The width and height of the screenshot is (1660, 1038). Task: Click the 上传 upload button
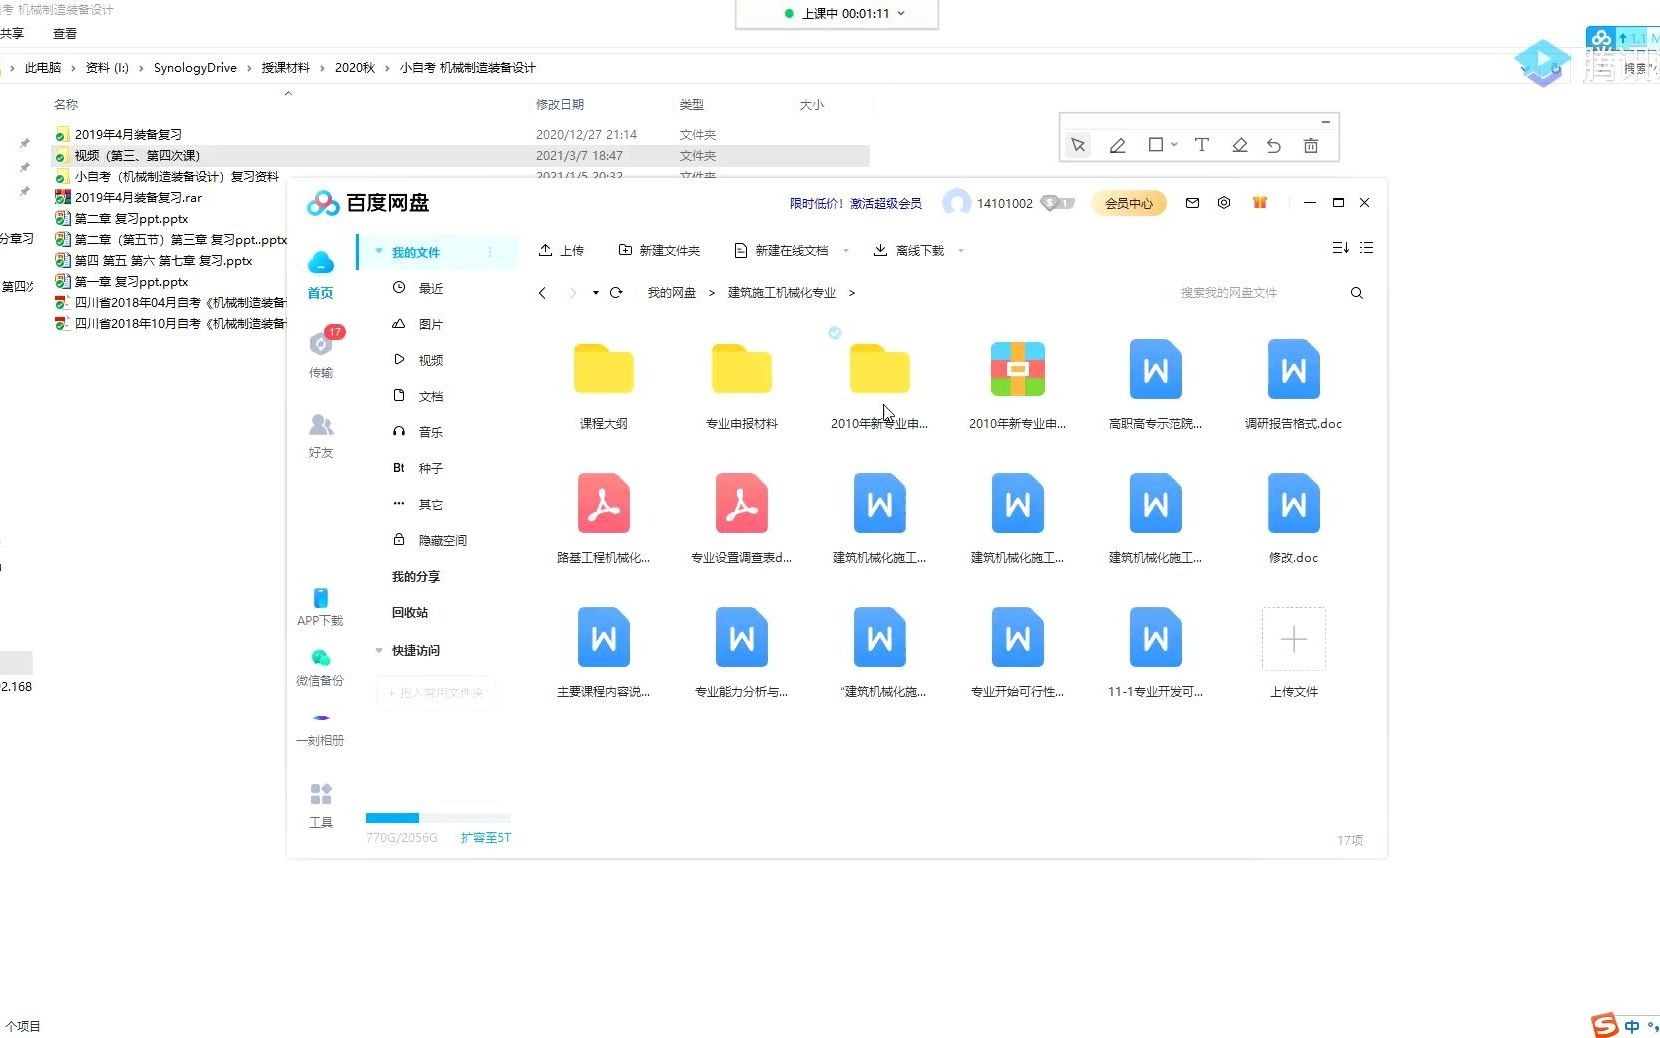561,250
